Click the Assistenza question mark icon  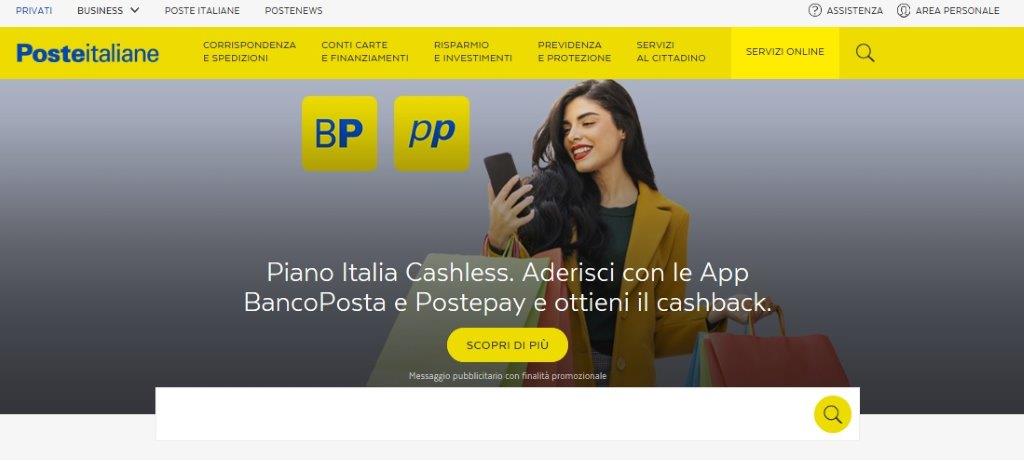(x=814, y=10)
